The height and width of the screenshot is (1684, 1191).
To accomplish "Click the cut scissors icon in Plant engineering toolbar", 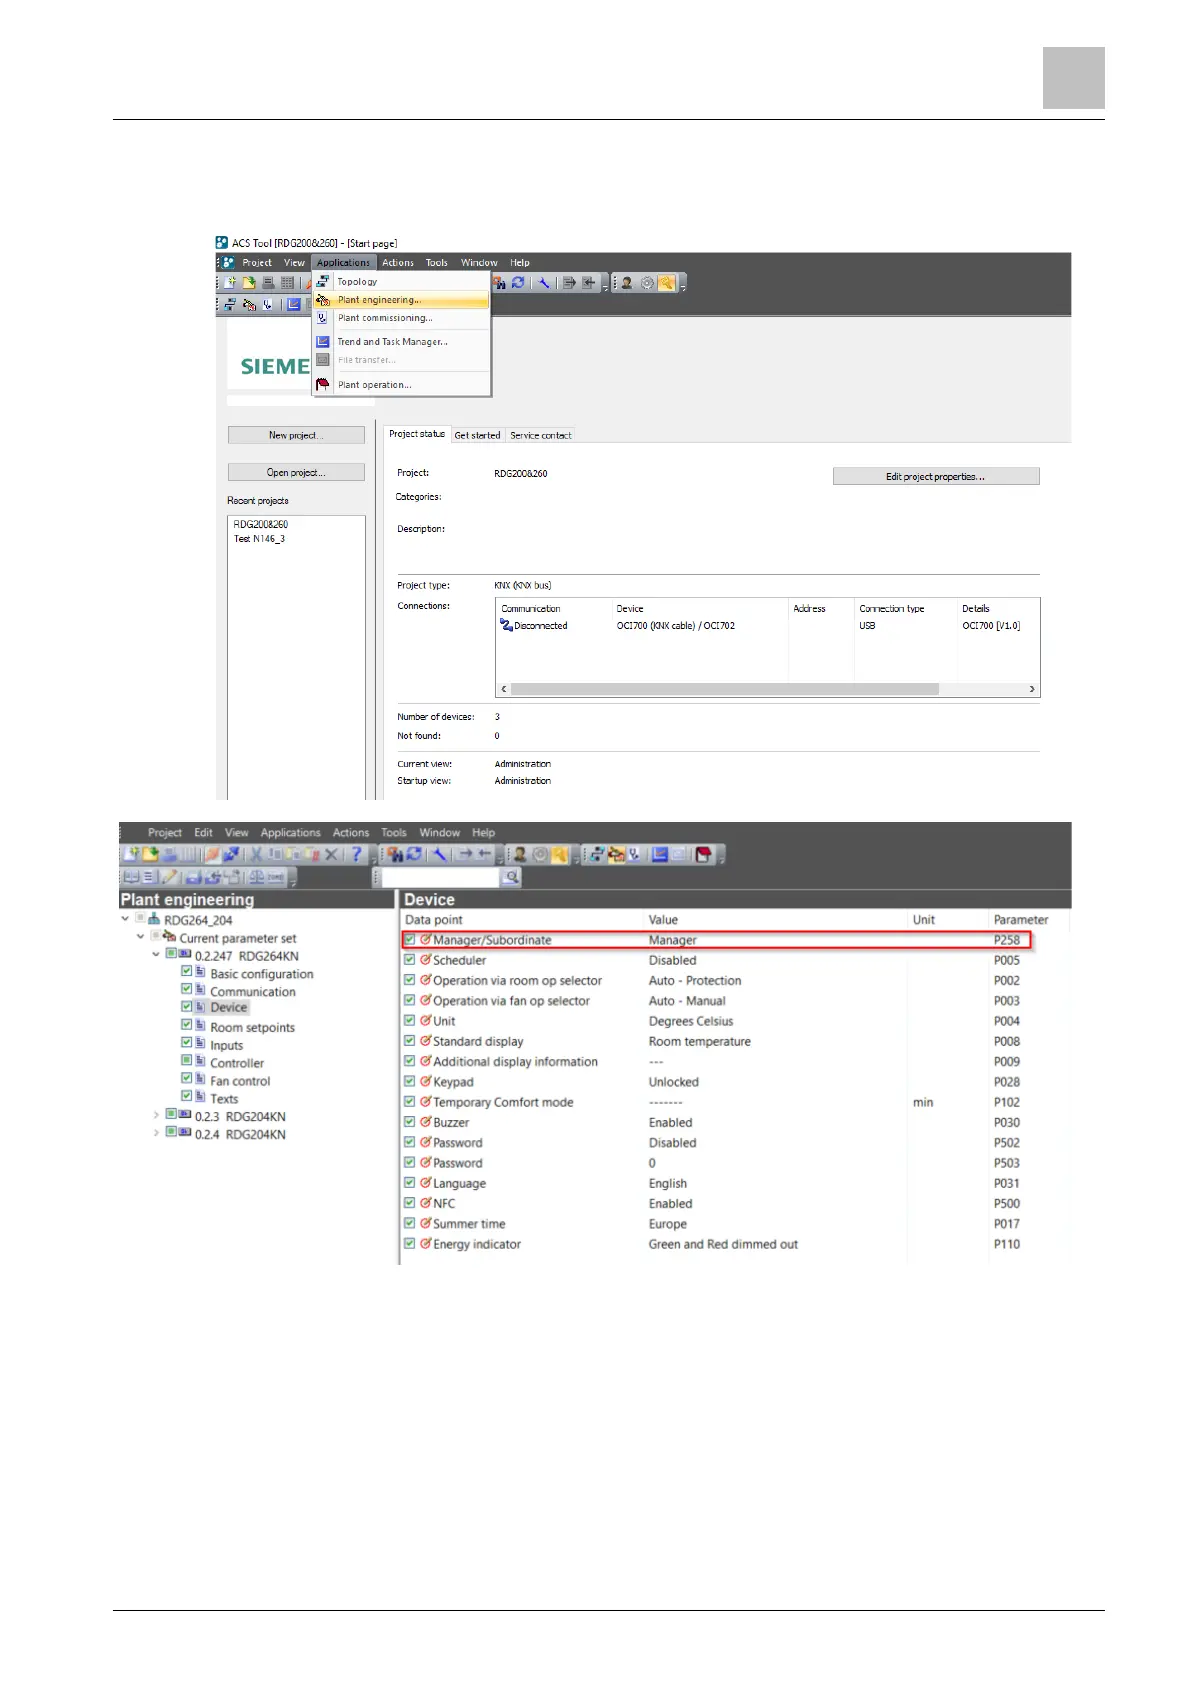I will coord(256,854).
